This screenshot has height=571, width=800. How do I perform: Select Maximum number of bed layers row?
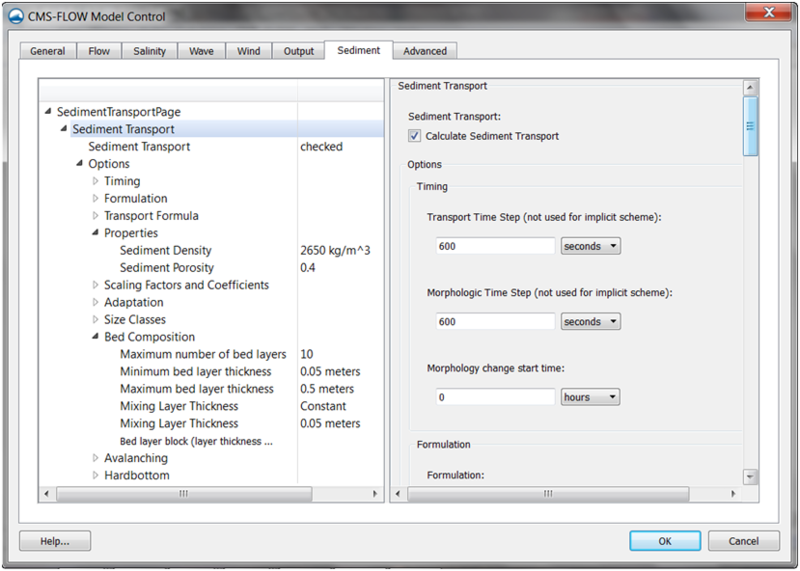click(x=203, y=354)
